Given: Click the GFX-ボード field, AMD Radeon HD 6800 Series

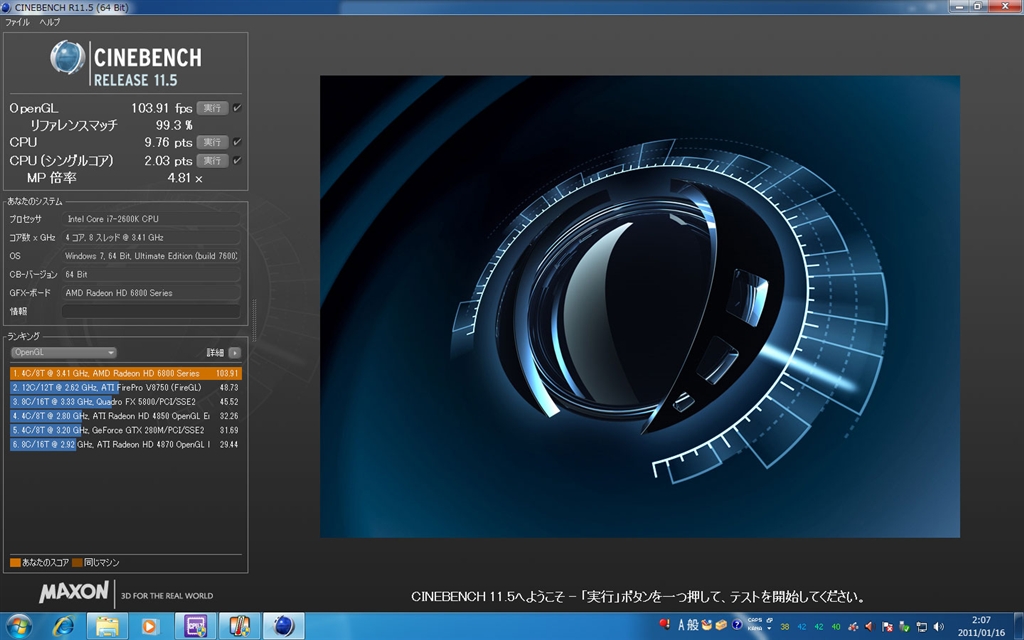Looking at the screenshot, I should (x=151, y=293).
